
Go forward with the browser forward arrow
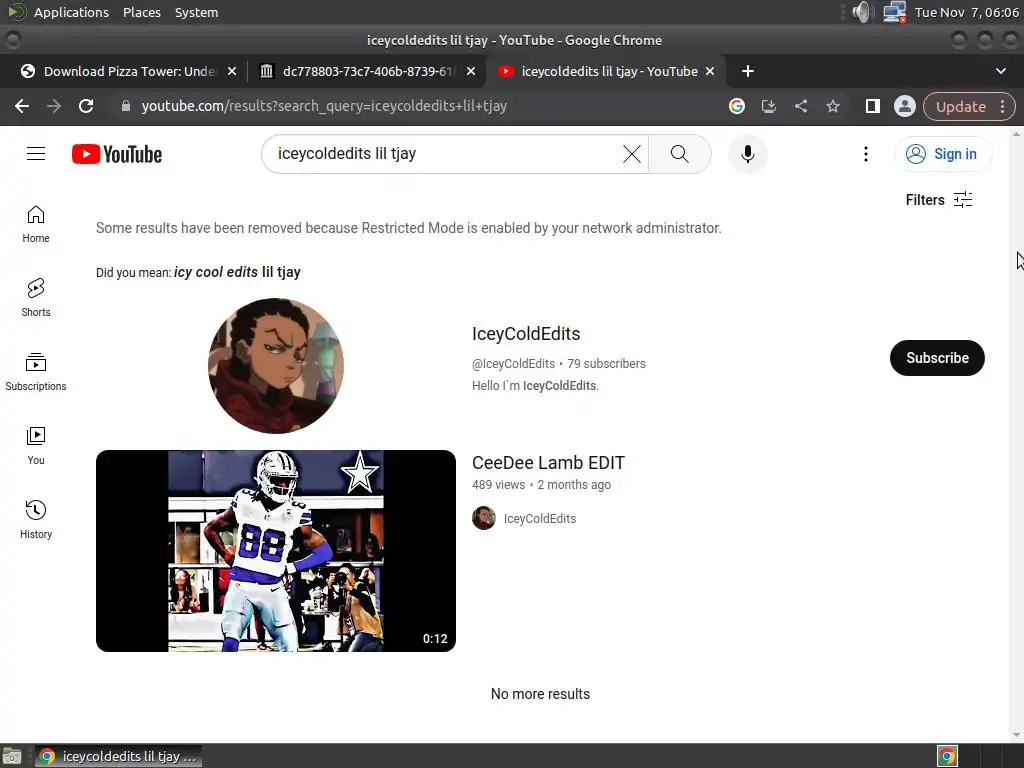(x=54, y=106)
